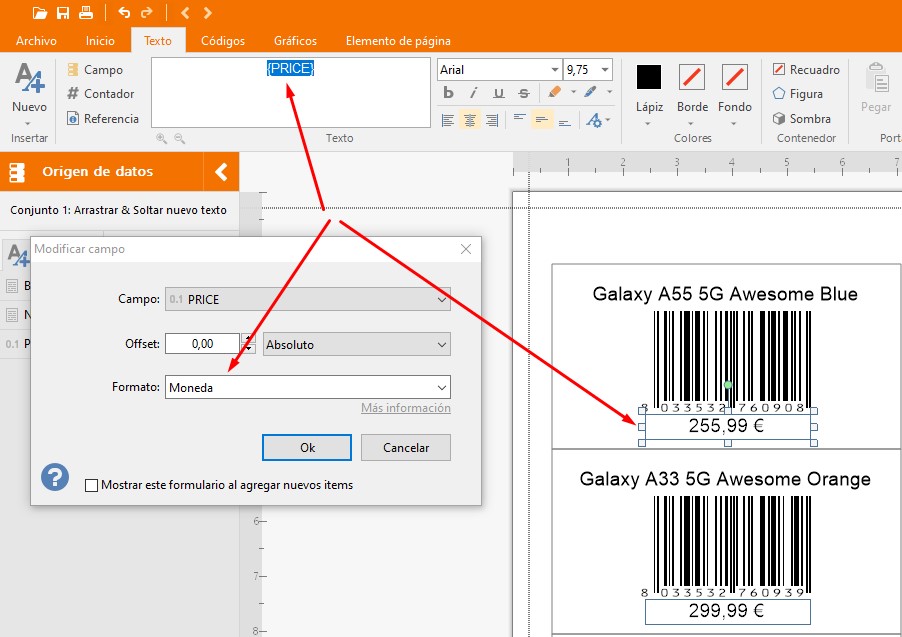The width and height of the screenshot is (902, 637).
Task: Expand the Arial font family dropdown
Action: (x=555, y=70)
